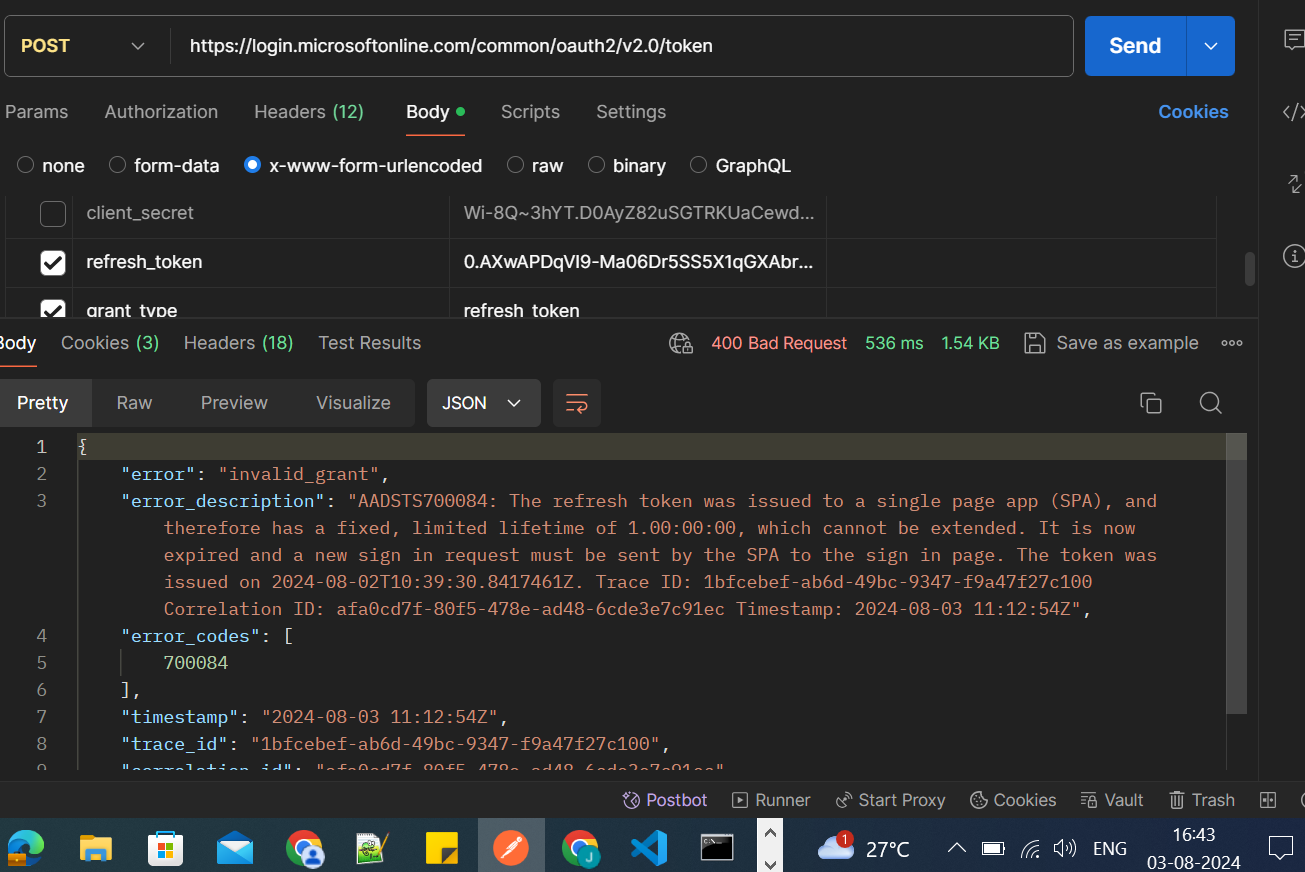Select the binary body radio option
This screenshot has width=1305, height=872.
coord(596,165)
